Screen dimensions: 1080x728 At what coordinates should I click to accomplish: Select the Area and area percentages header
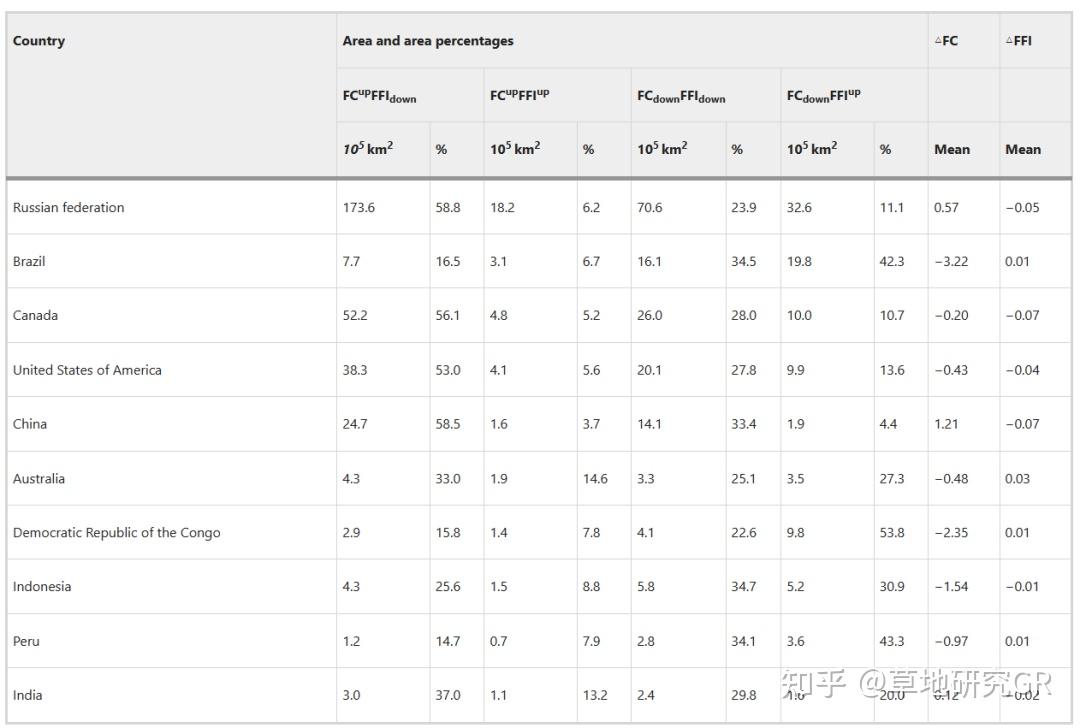click(428, 41)
